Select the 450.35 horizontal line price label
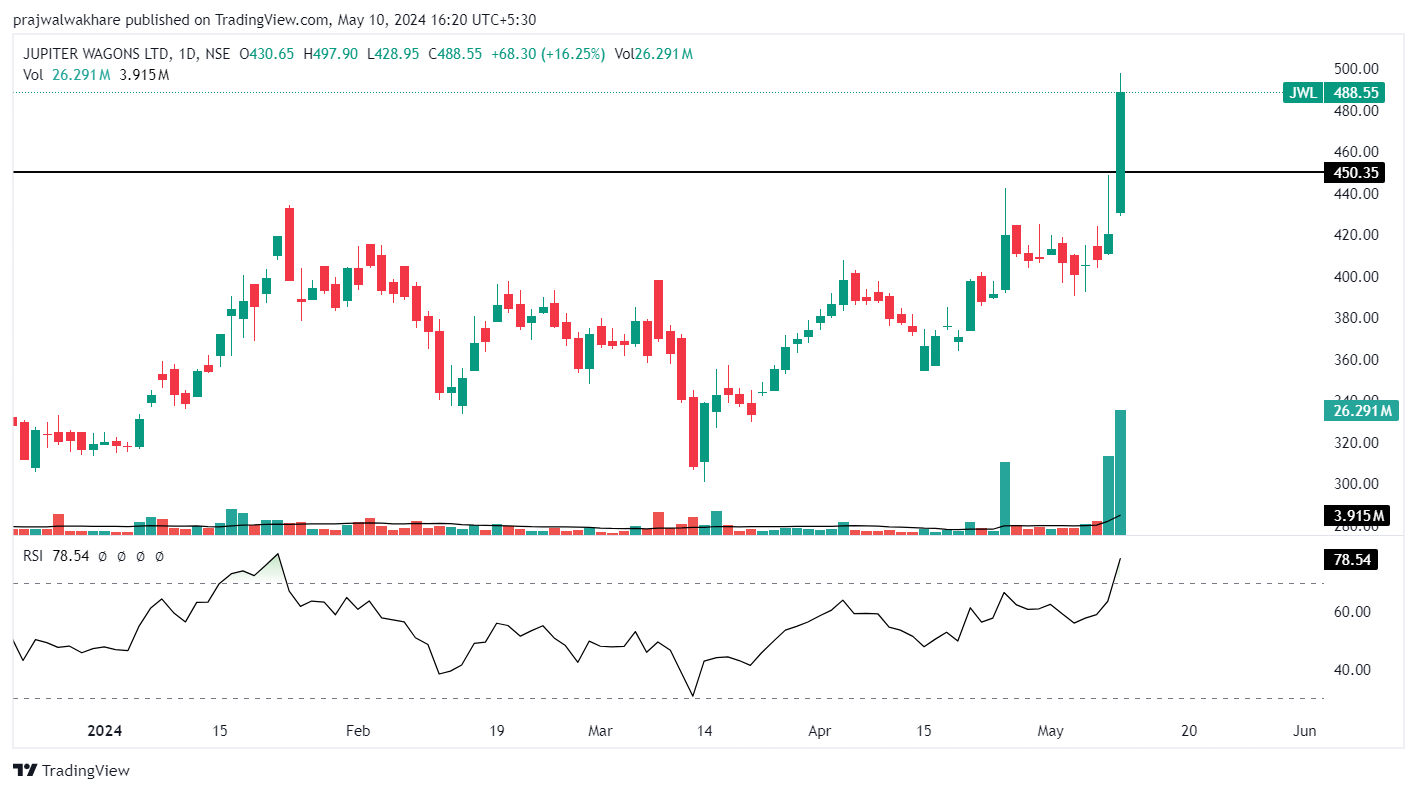 (1354, 173)
